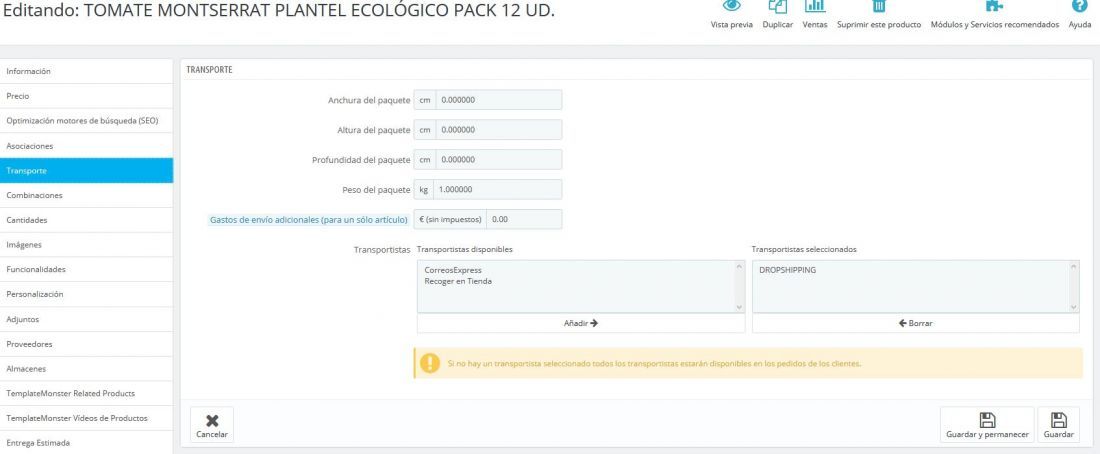Remove carrier with Borrar arrow button
The height and width of the screenshot is (454, 1100).
click(915, 323)
